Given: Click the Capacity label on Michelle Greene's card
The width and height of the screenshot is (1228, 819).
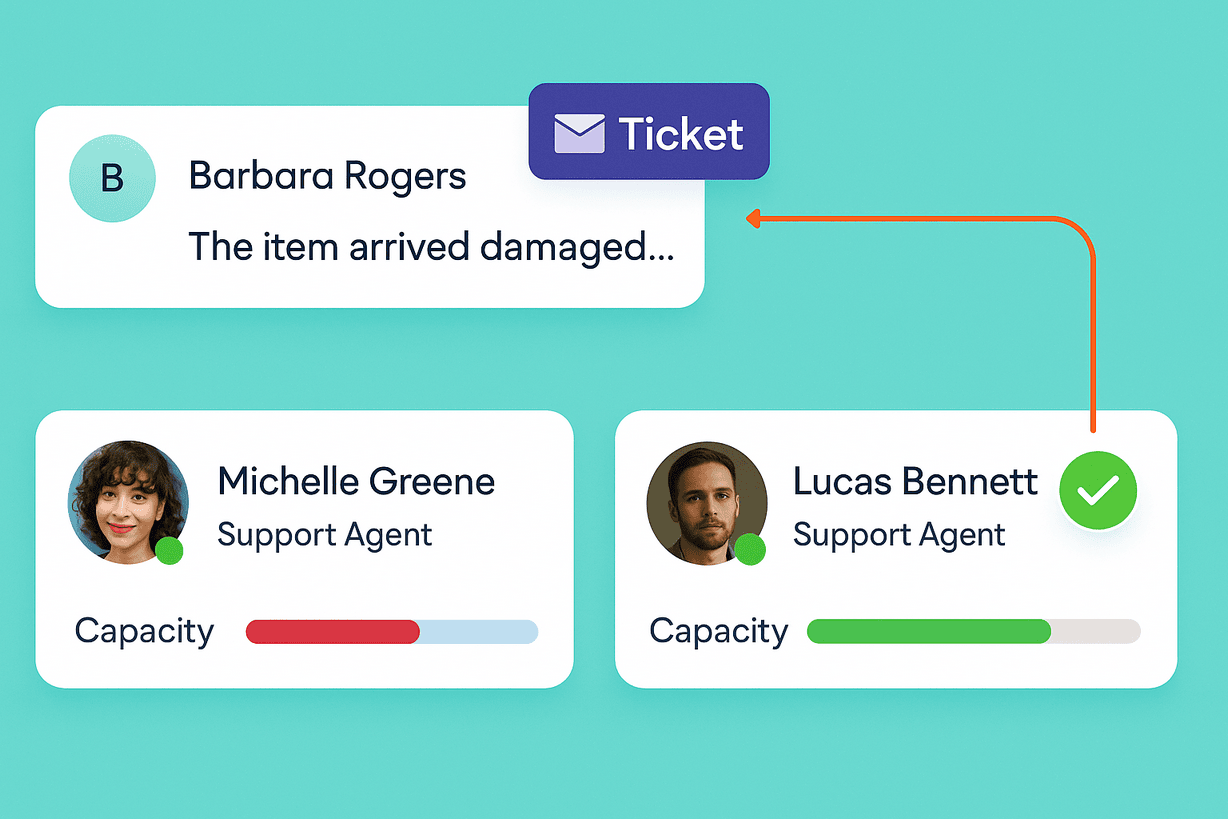Looking at the screenshot, I should click(144, 631).
